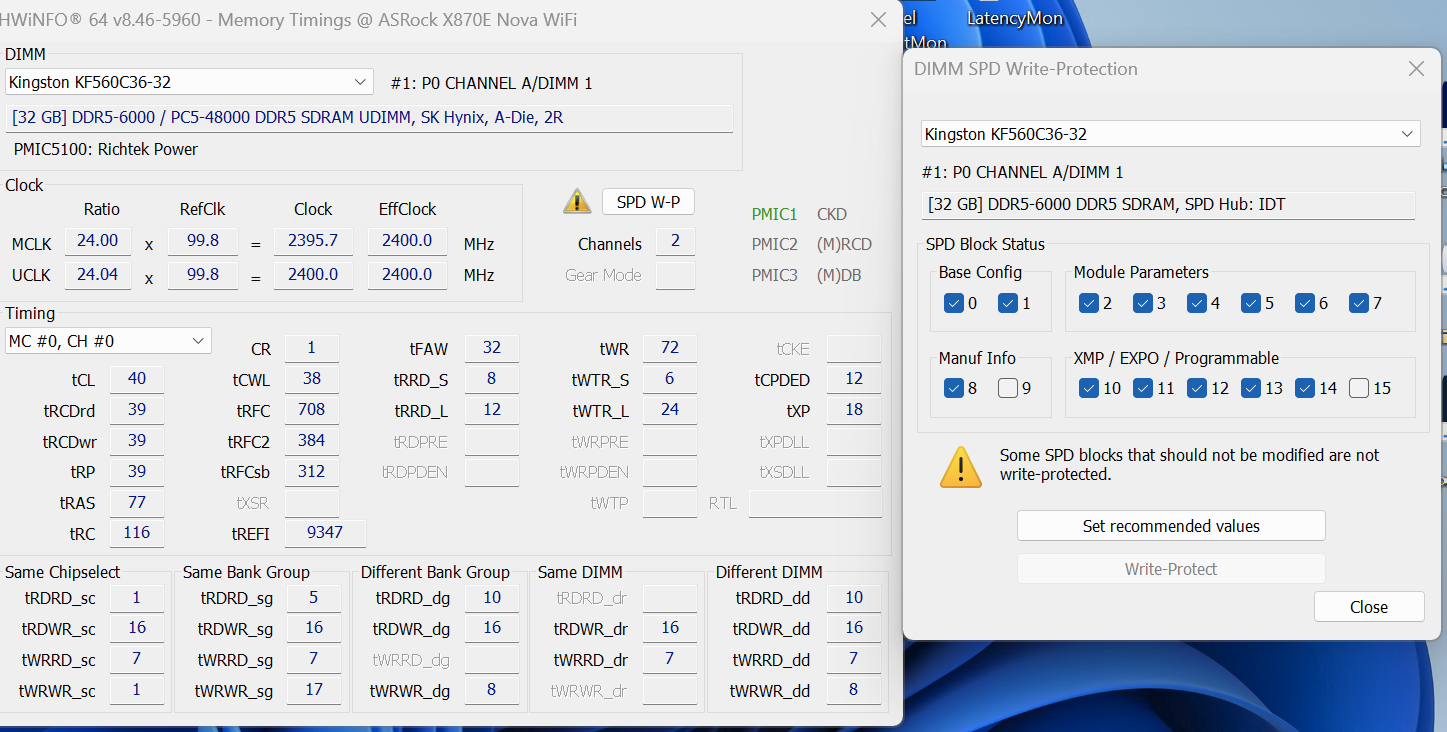Select the tWRRD_dr value field showing 7

pos(670,659)
